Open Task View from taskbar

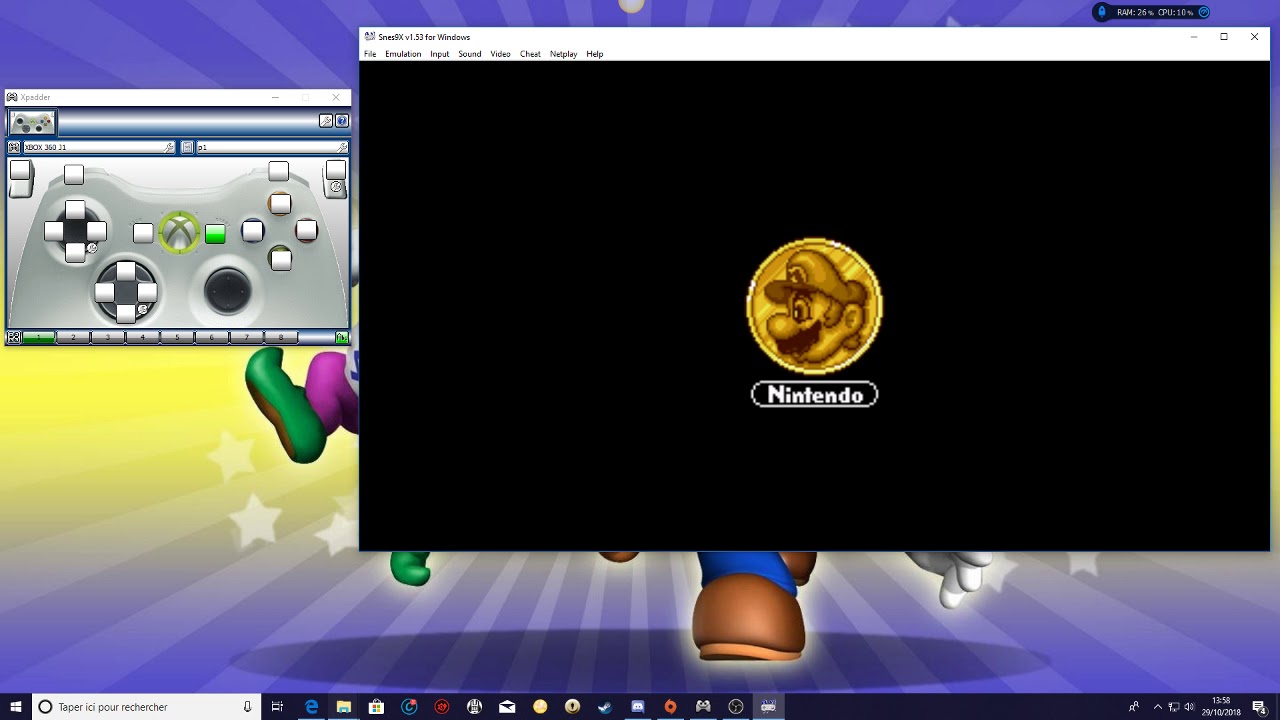click(x=278, y=707)
